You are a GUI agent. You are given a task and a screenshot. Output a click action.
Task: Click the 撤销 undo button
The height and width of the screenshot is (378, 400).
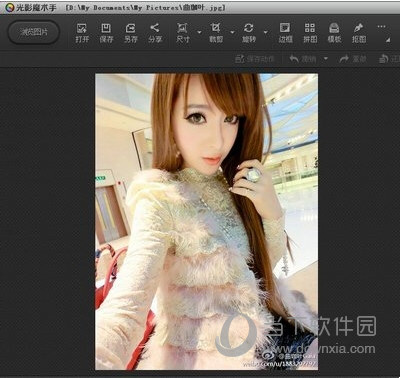pyautogui.click(x=303, y=59)
